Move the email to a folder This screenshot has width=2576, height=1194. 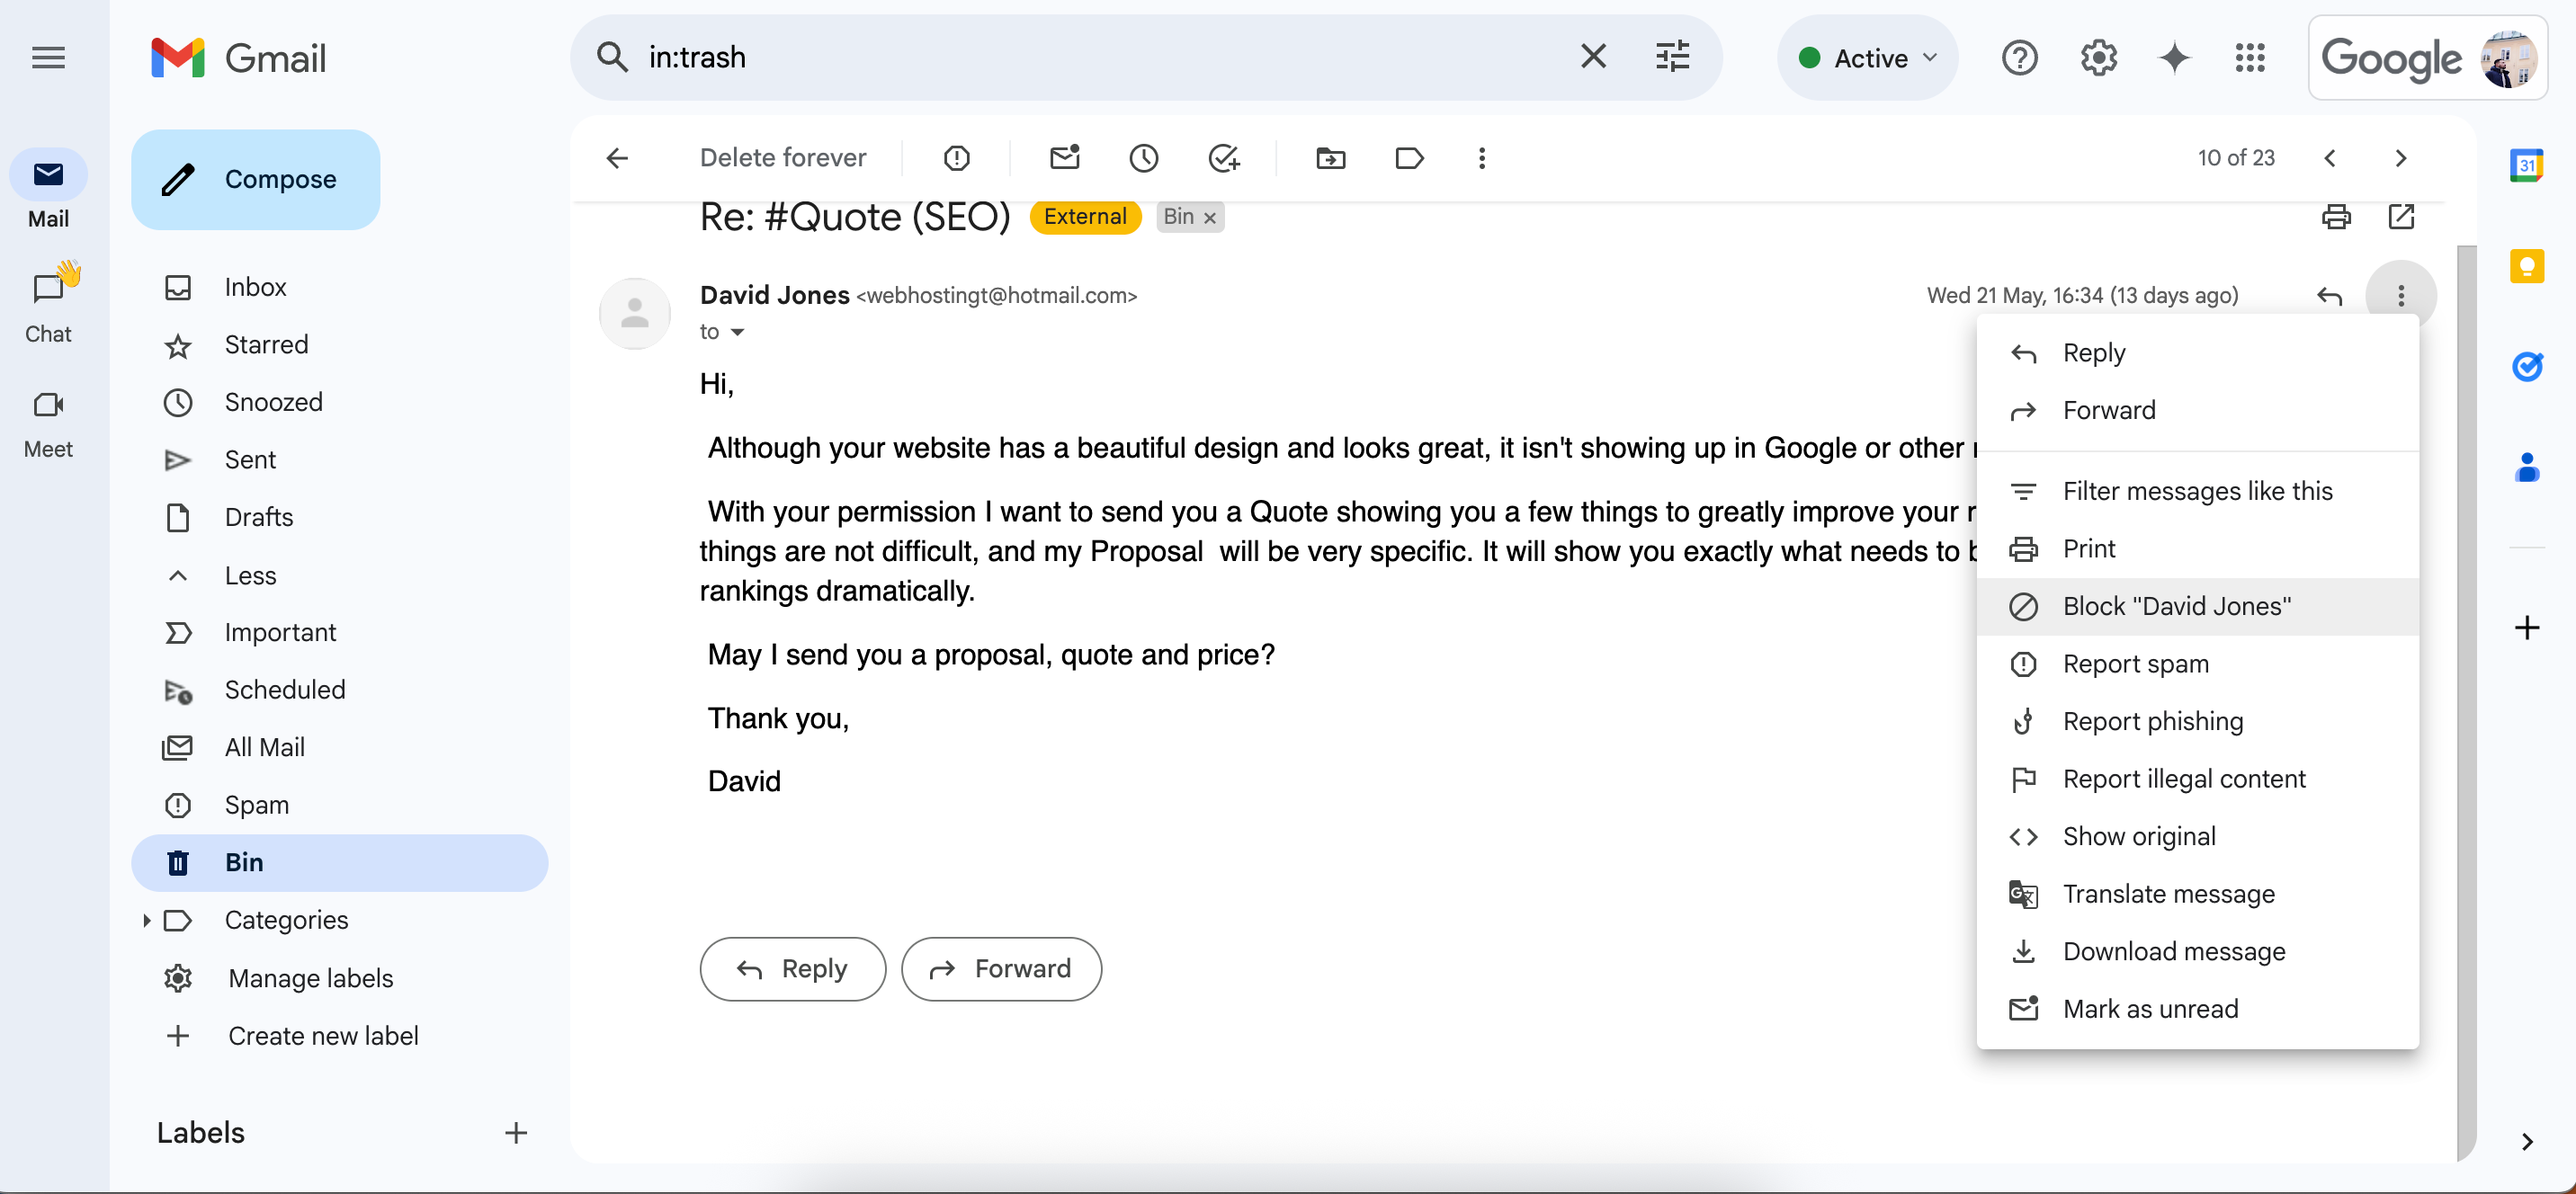pyautogui.click(x=1329, y=158)
